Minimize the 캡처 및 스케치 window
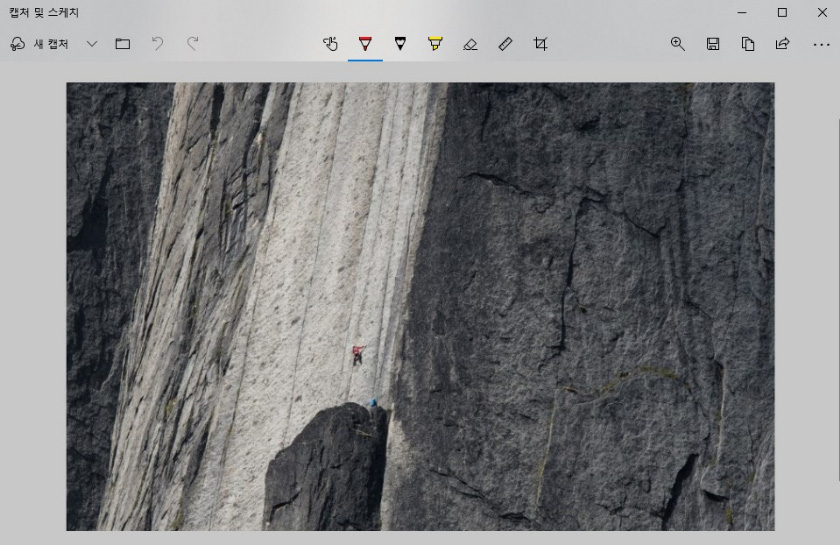Screen dimensions: 840x545 742,12
